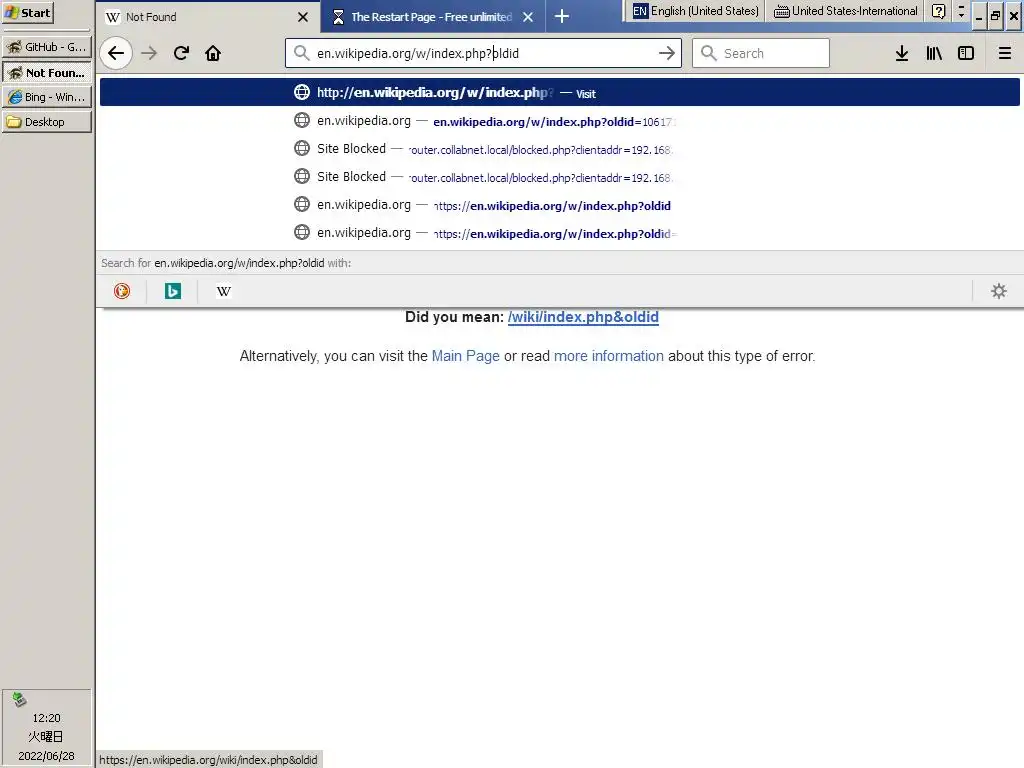Reload the current page
1024x768 pixels.
[x=182, y=54]
